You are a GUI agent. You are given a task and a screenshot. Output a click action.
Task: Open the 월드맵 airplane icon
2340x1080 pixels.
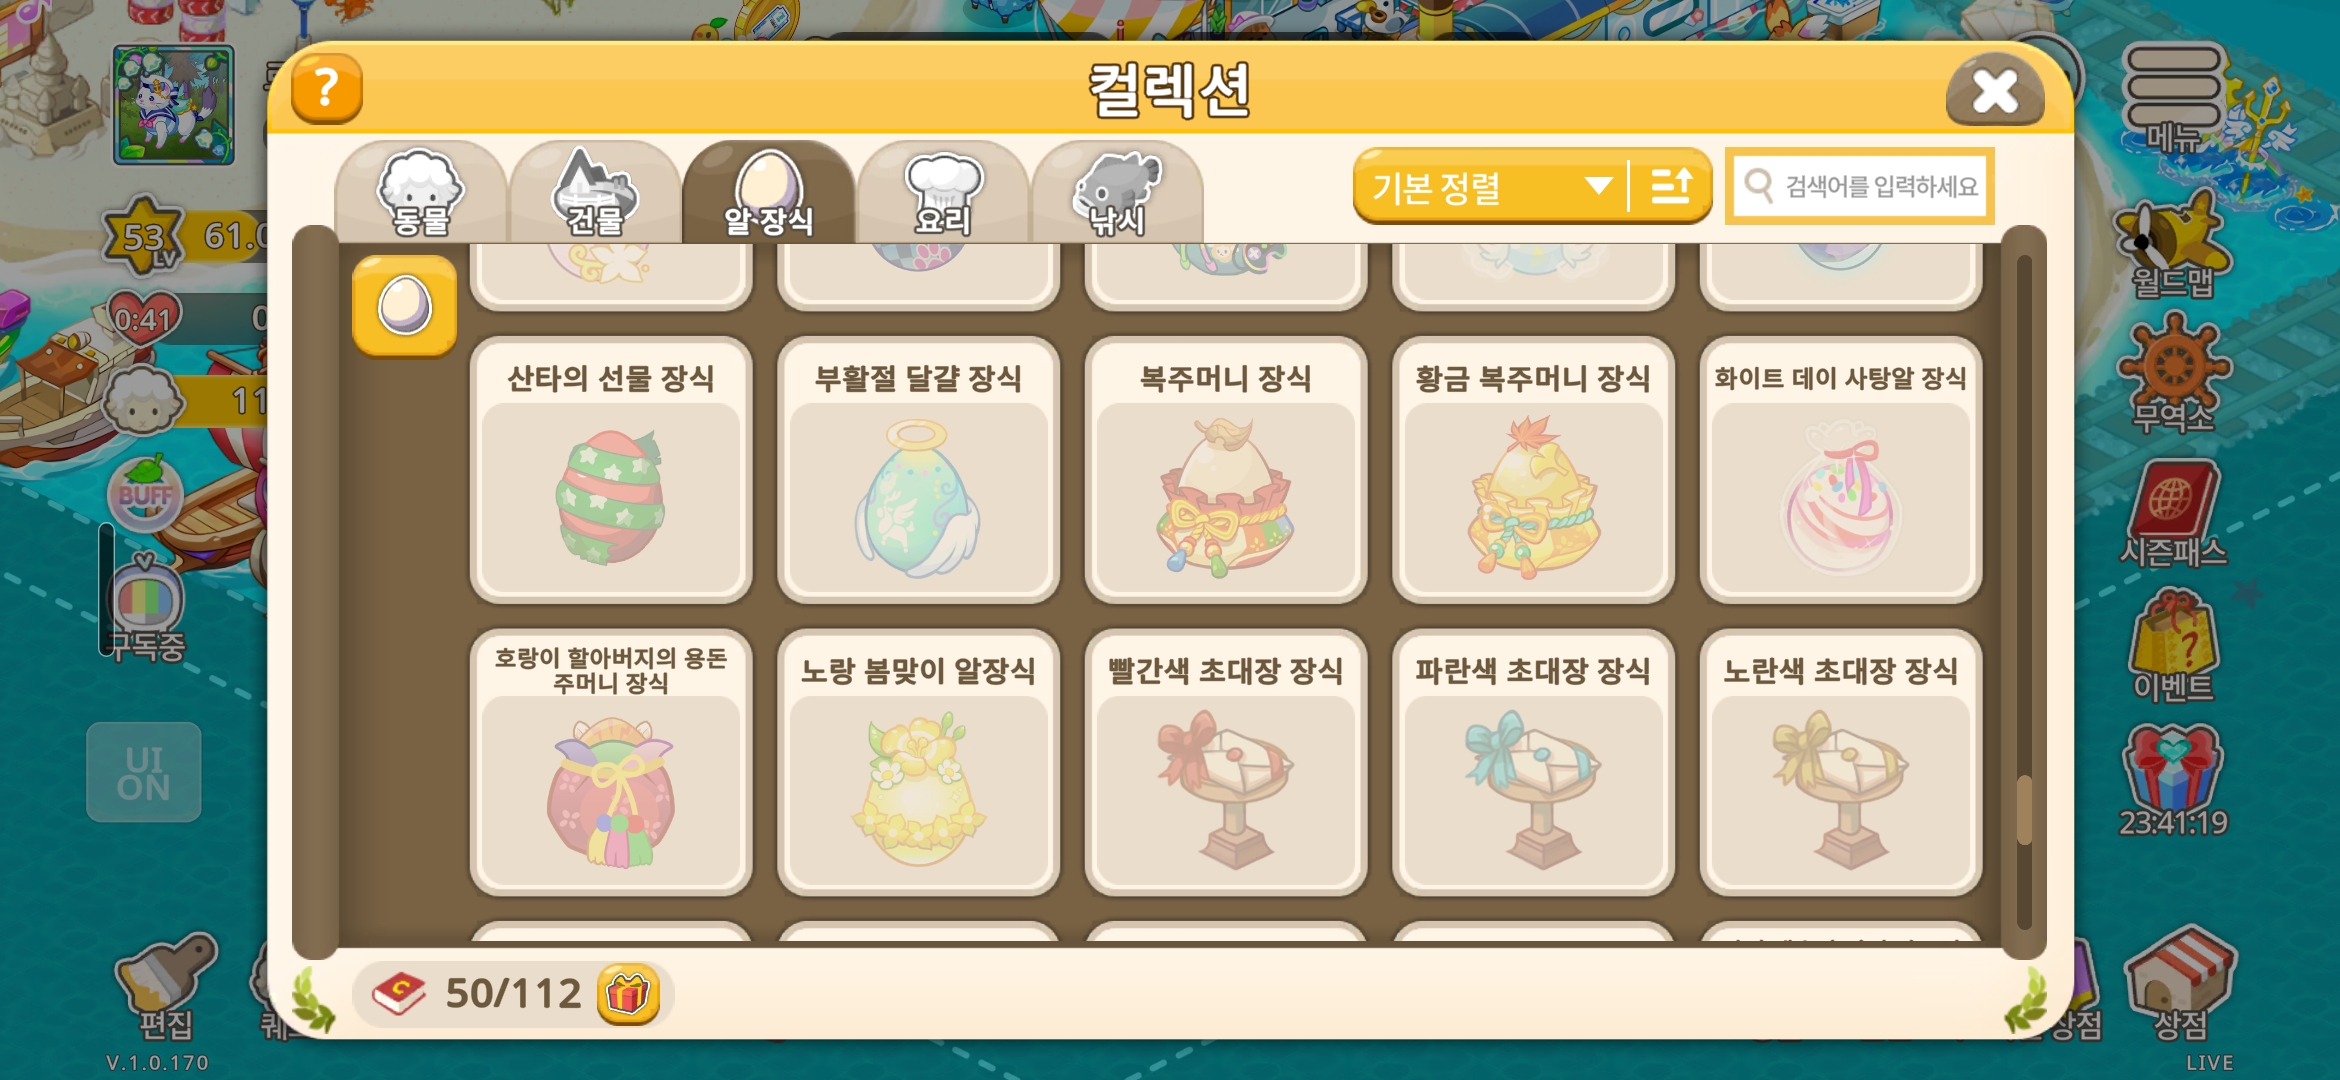[2172, 247]
